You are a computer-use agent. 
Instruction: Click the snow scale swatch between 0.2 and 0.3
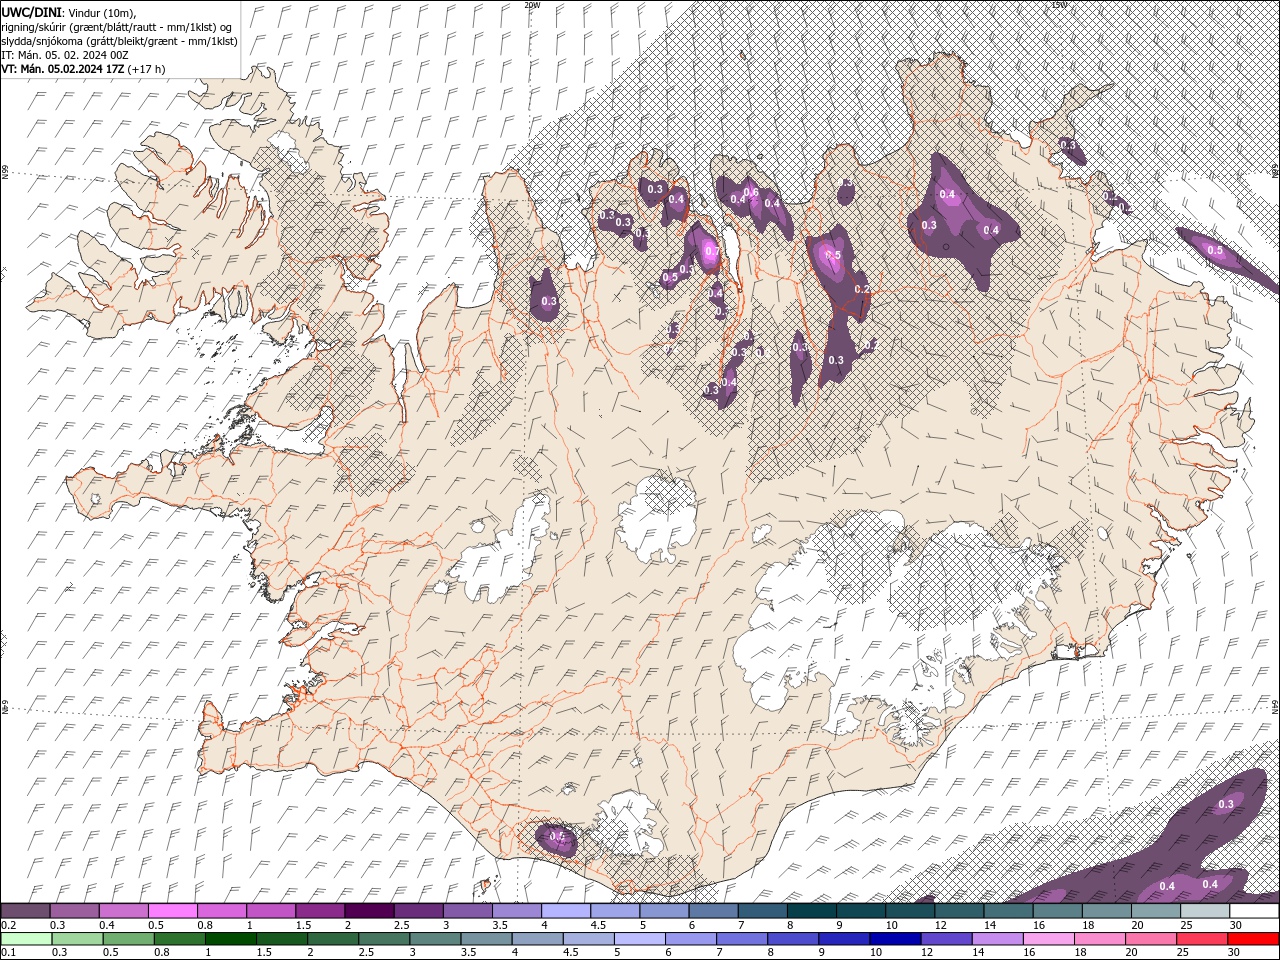[x=26, y=911]
